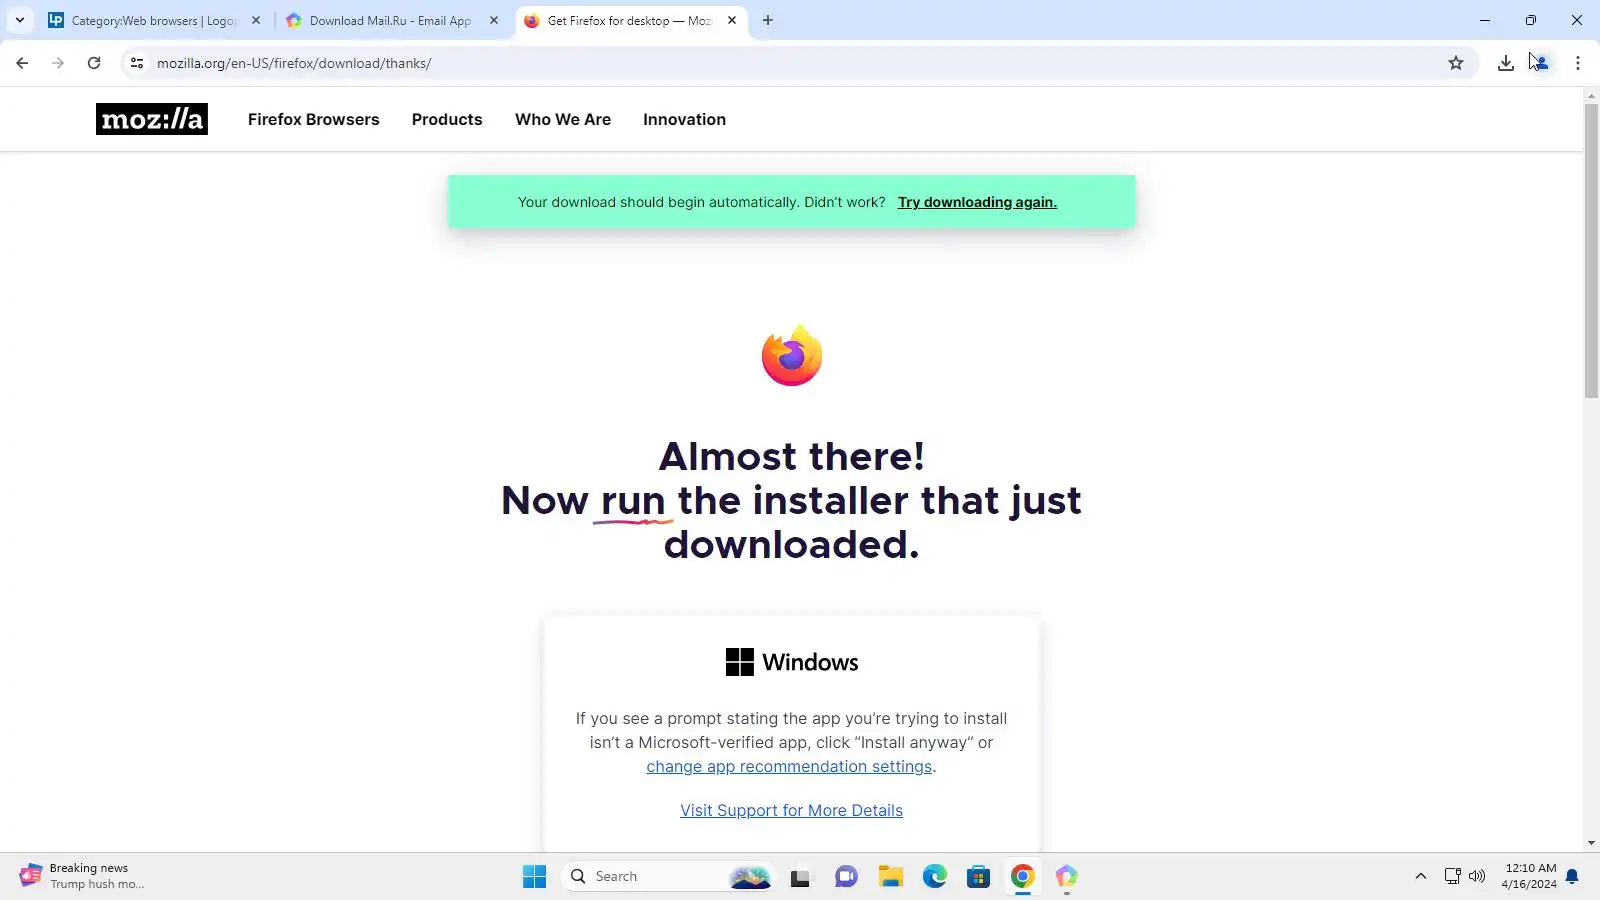Go back to the previous page
The width and height of the screenshot is (1600, 900).
tap(22, 63)
